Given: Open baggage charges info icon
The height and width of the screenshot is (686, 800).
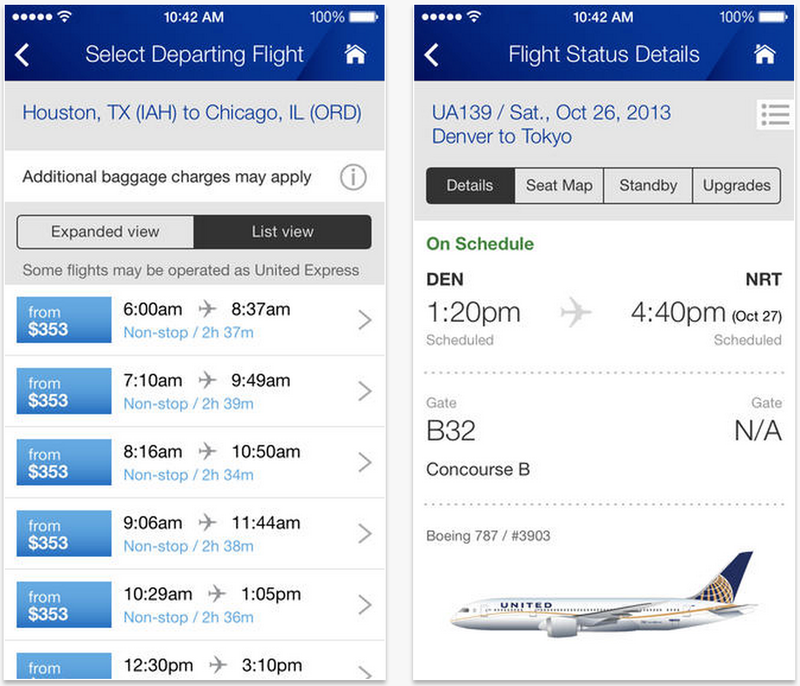Looking at the screenshot, I should (x=353, y=177).
